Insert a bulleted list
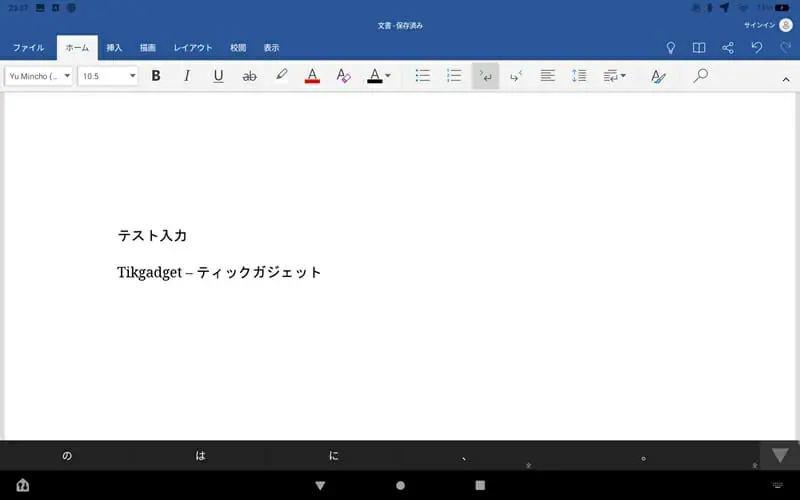This screenshot has width=800, height=500. [422, 76]
